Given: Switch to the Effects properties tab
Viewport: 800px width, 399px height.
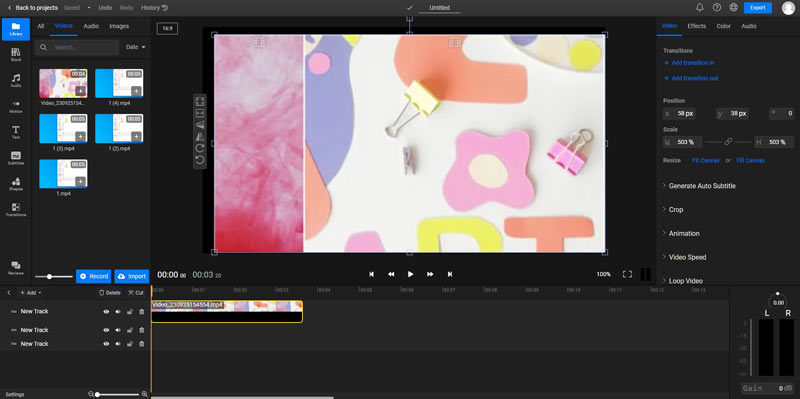Looking at the screenshot, I should pos(696,26).
